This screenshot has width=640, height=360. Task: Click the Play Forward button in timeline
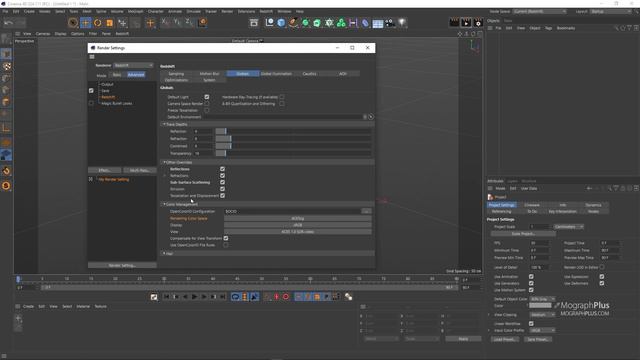[194, 297]
